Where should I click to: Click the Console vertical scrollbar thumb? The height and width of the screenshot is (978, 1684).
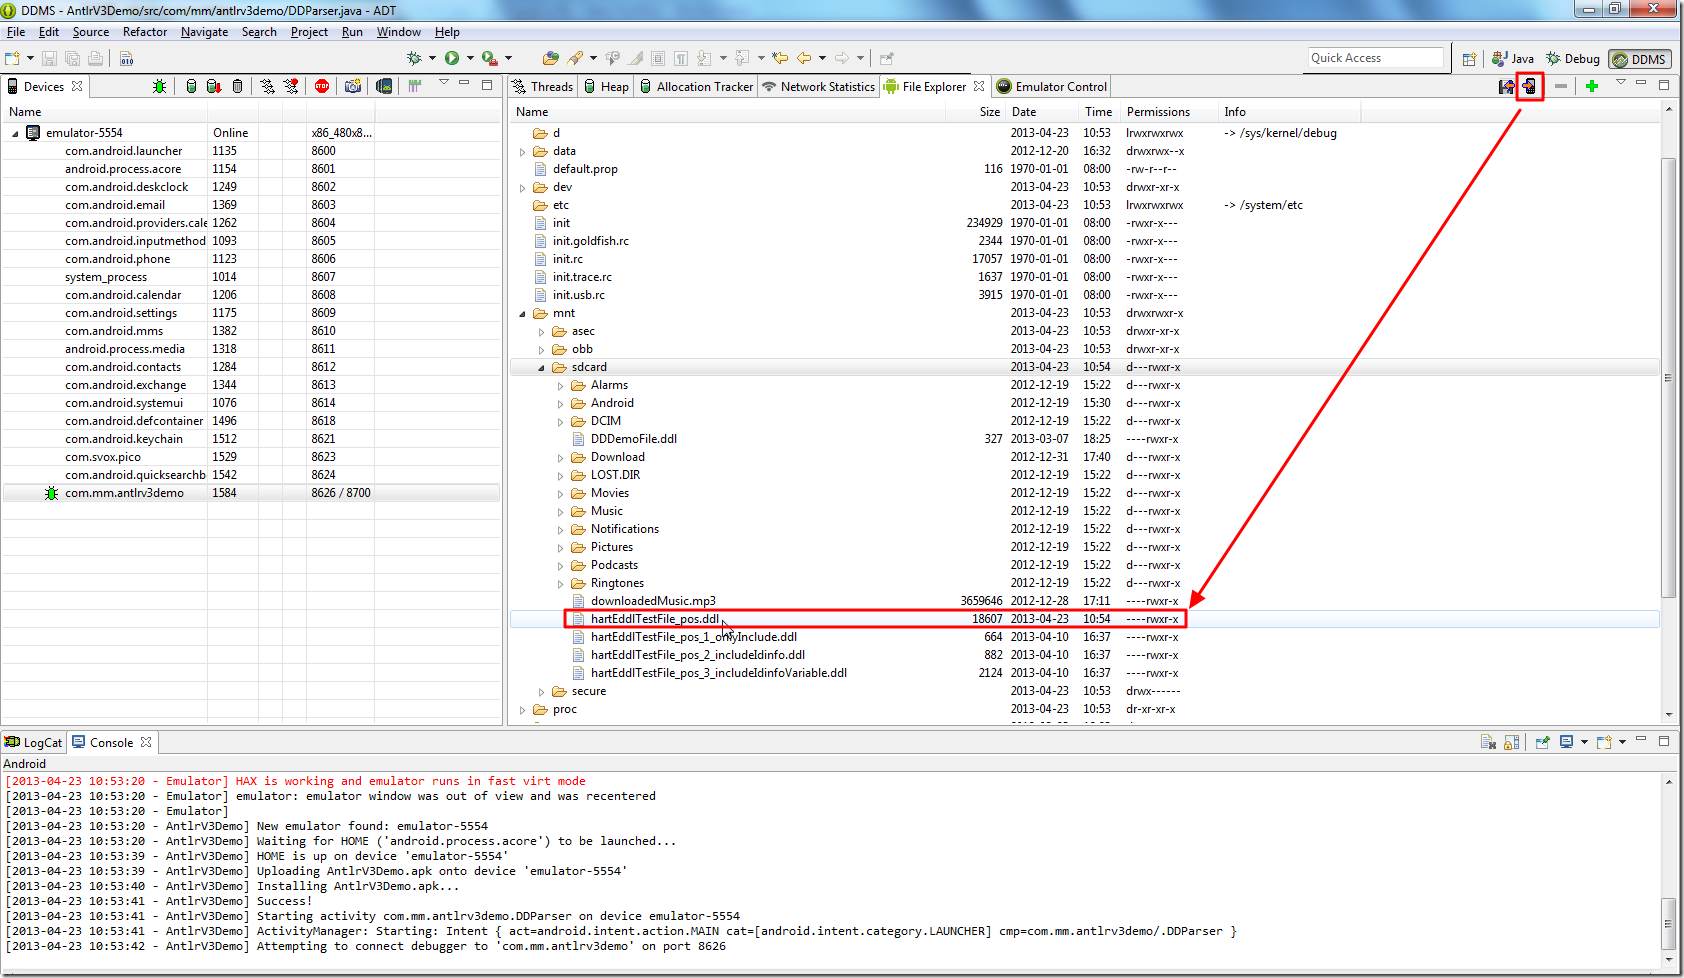[x=1667, y=924]
